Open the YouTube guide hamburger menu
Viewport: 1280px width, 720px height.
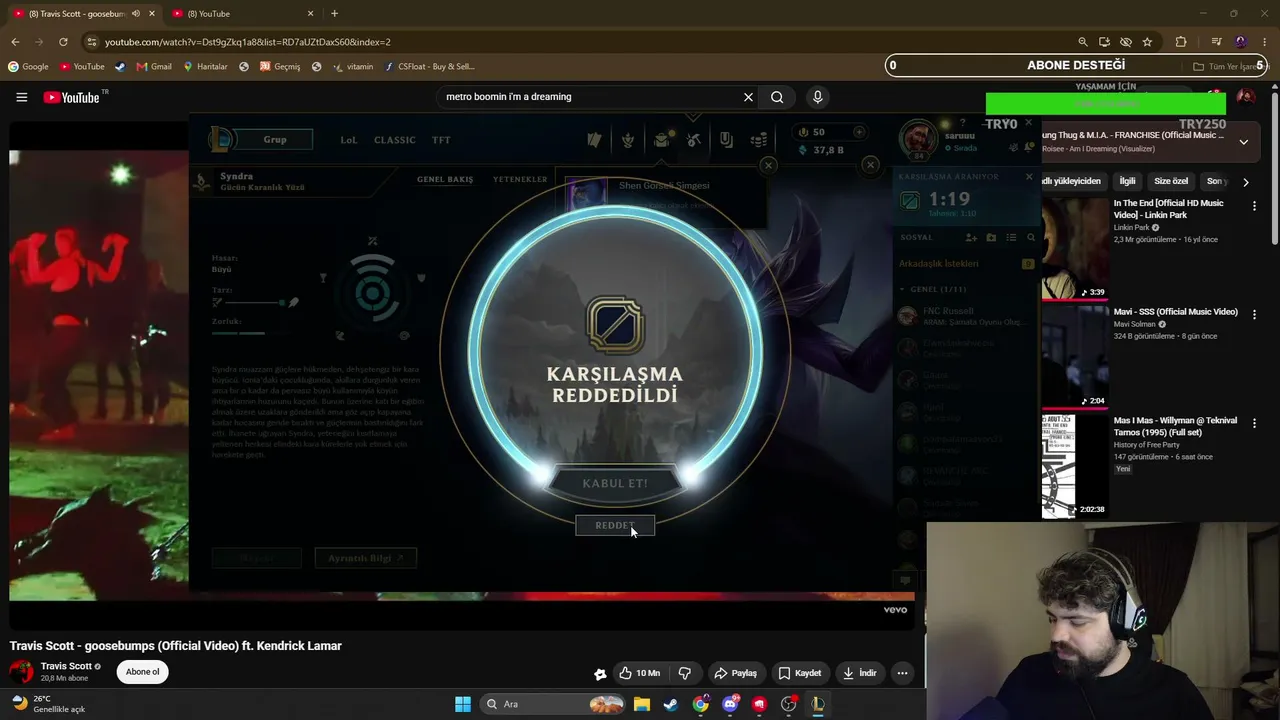(x=21, y=97)
